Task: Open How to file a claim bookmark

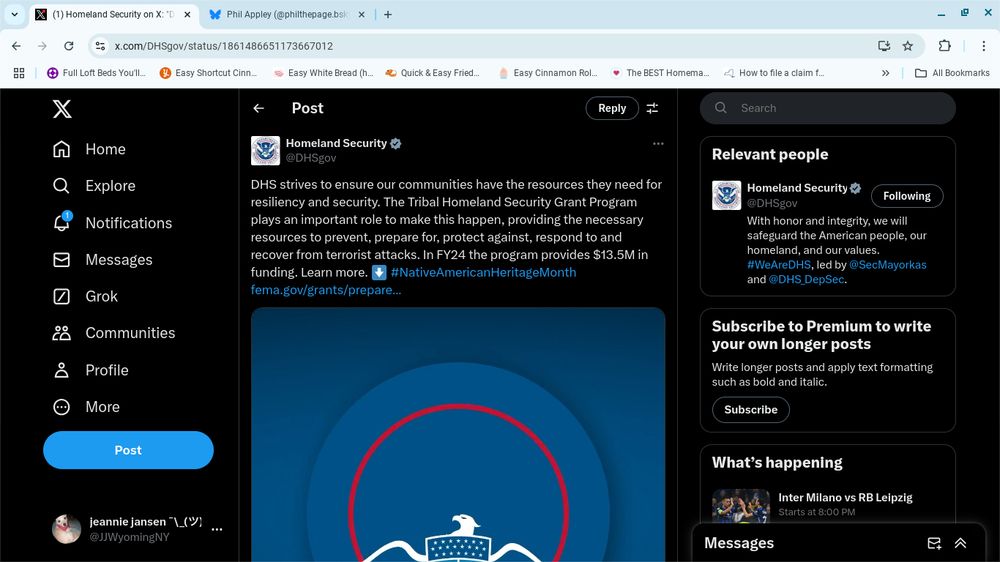Action: tap(774, 73)
